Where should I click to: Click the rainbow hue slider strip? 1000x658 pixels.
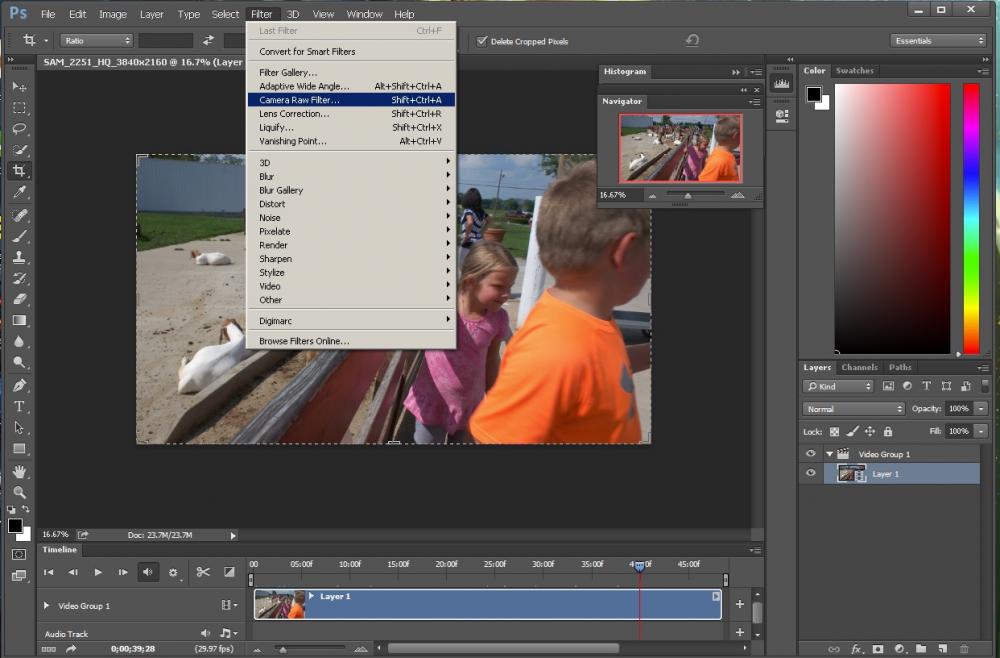(x=971, y=218)
